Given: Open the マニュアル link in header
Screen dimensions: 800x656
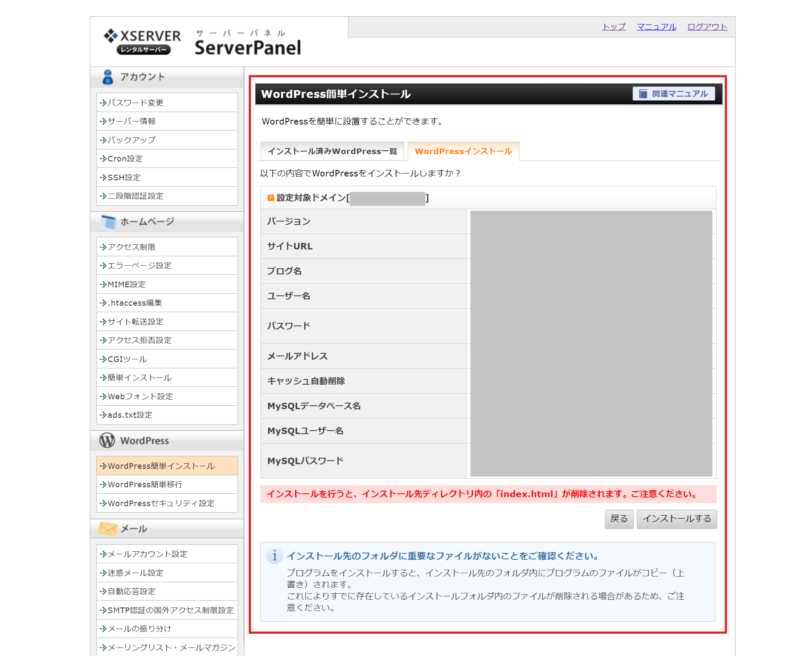Looking at the screenshot, I should coord(657,27).
